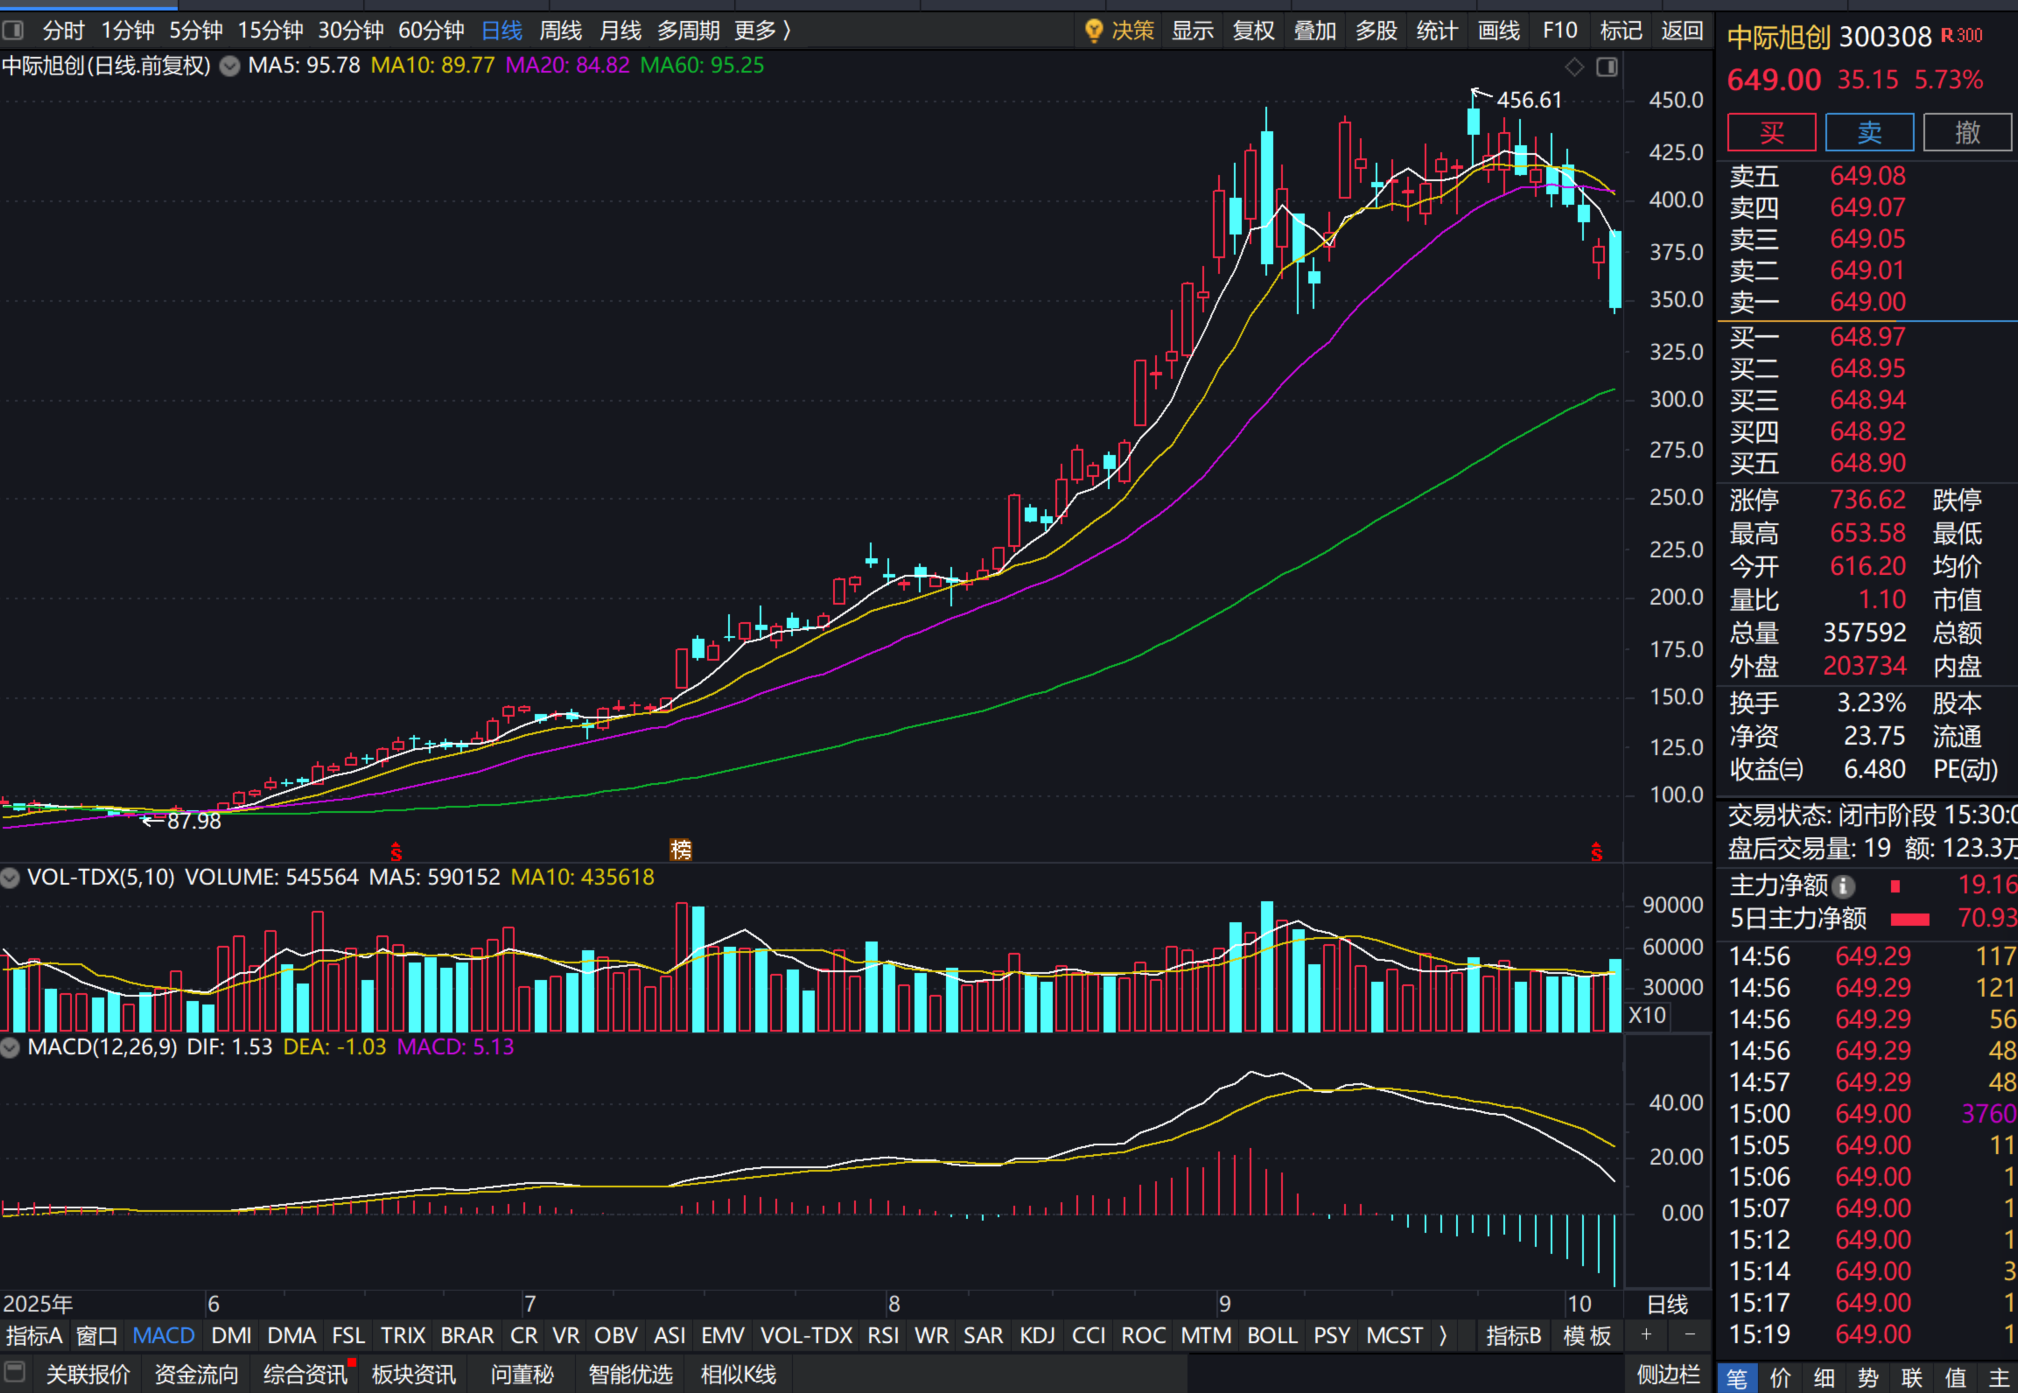Click the panel layout icon beside the diamond
2018x1393 pixels.
(x=1607, y=67)
